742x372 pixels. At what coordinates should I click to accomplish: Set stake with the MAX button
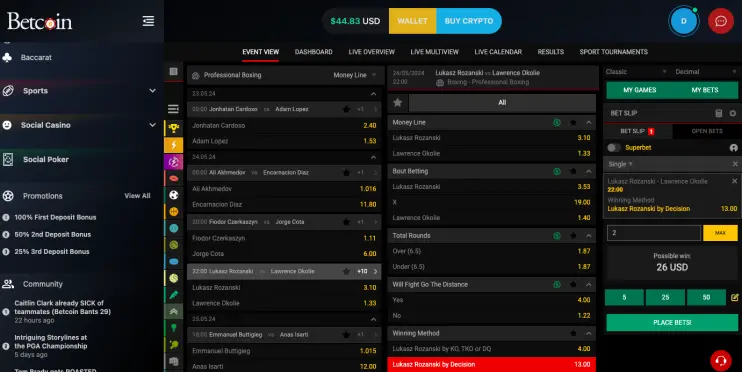(x=720, y=233)
